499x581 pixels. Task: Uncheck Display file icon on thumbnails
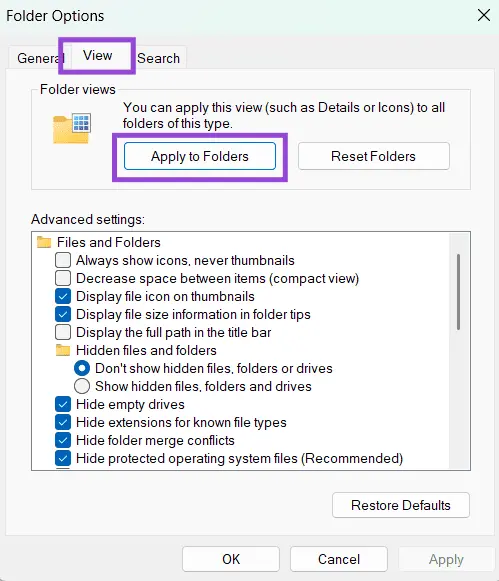point(63,296)
